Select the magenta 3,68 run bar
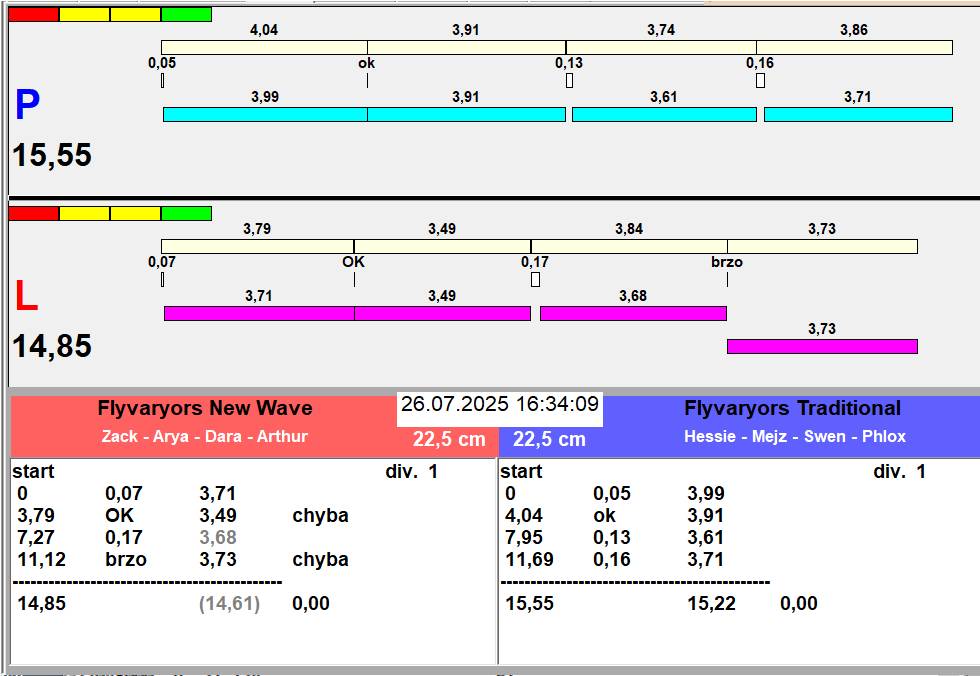Screen dimensions: 980x676 pos(632,314)
